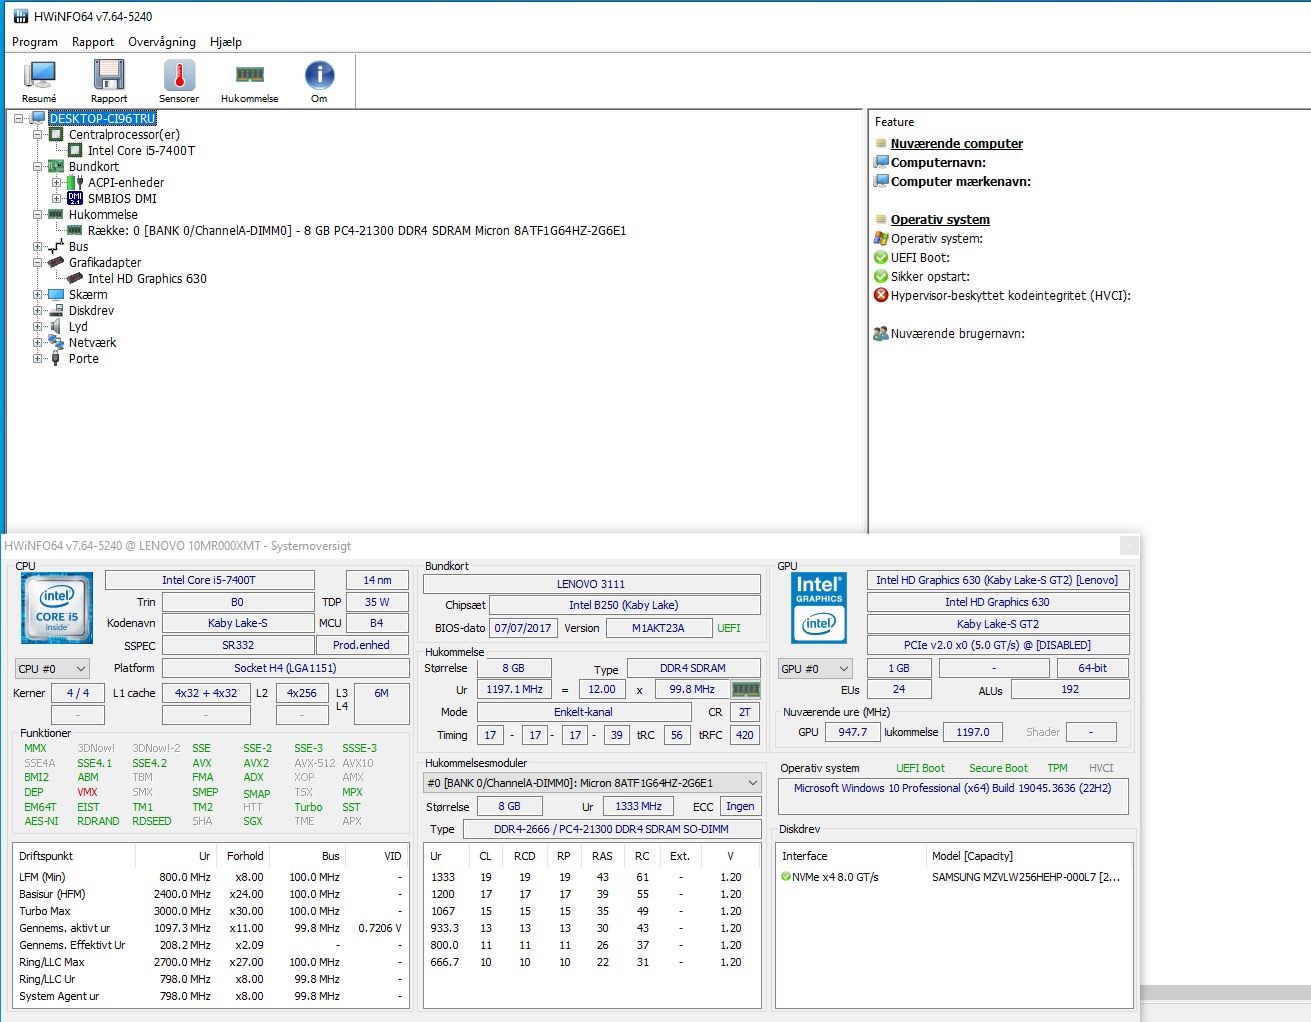
Task: Click the Computer mærkenavn monitor icon
Action: click(x=881, y=181)
